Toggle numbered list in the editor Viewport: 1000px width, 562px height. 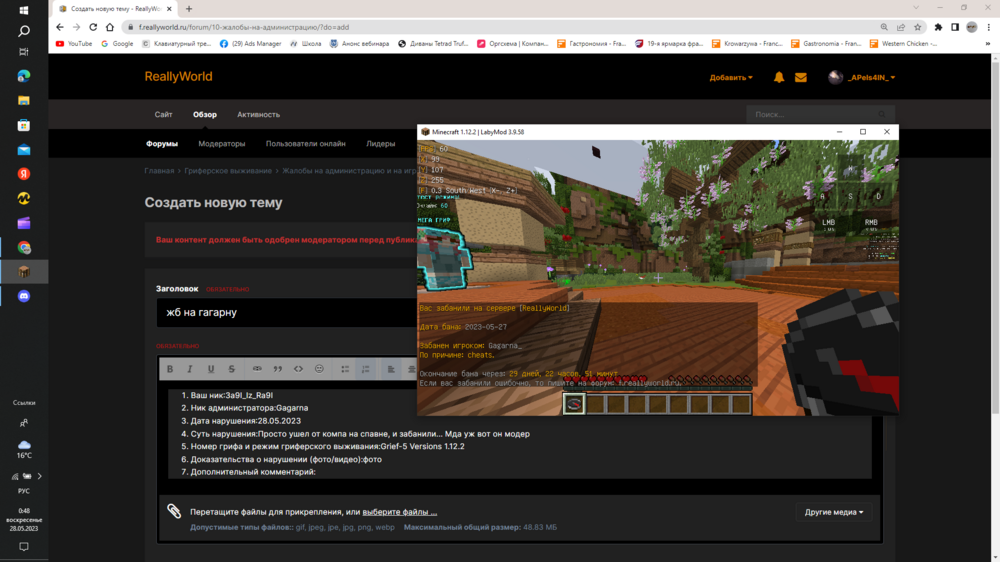point(365,369)
